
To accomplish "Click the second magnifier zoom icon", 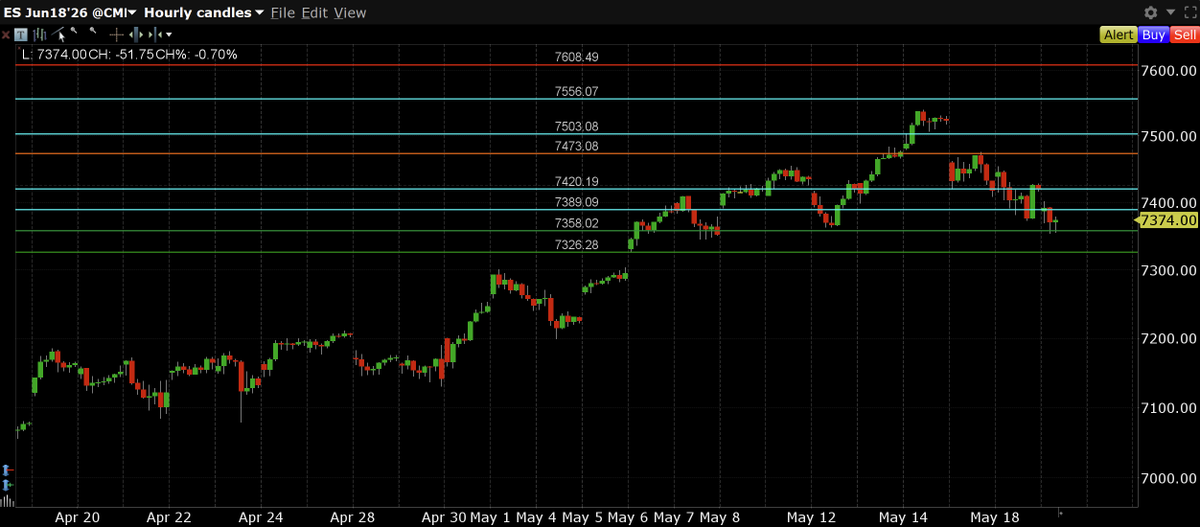I will [x=93, y=31].
